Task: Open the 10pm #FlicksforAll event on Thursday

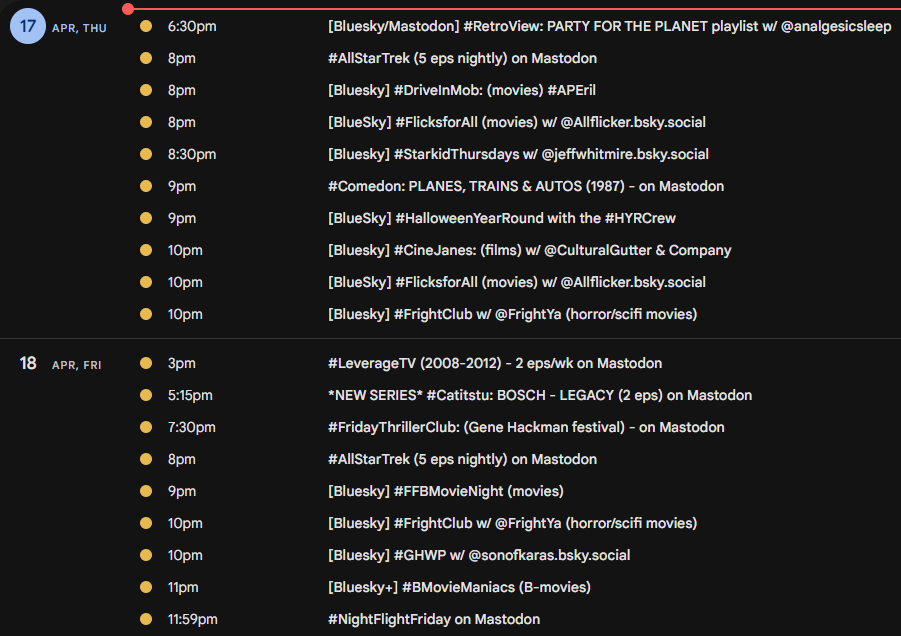Action: click(x=517, y=283)
